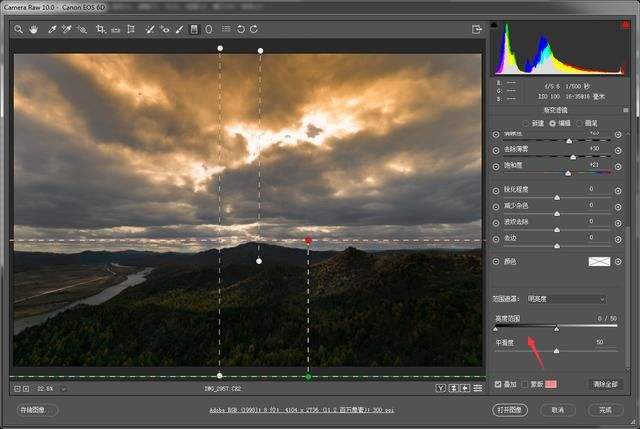640x429 pixels.
Task: Click the 去除薄雾 slider handle
Action: [573, 157]
